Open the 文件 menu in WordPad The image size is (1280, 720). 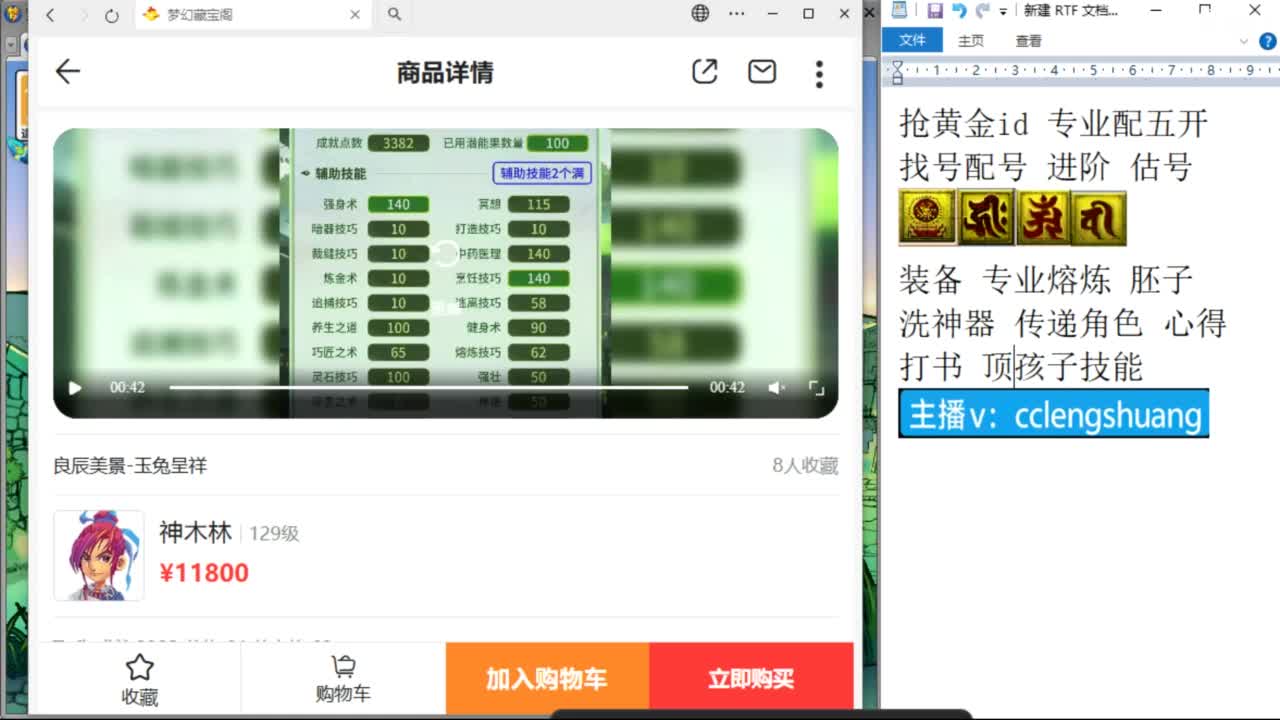[913, 40]
